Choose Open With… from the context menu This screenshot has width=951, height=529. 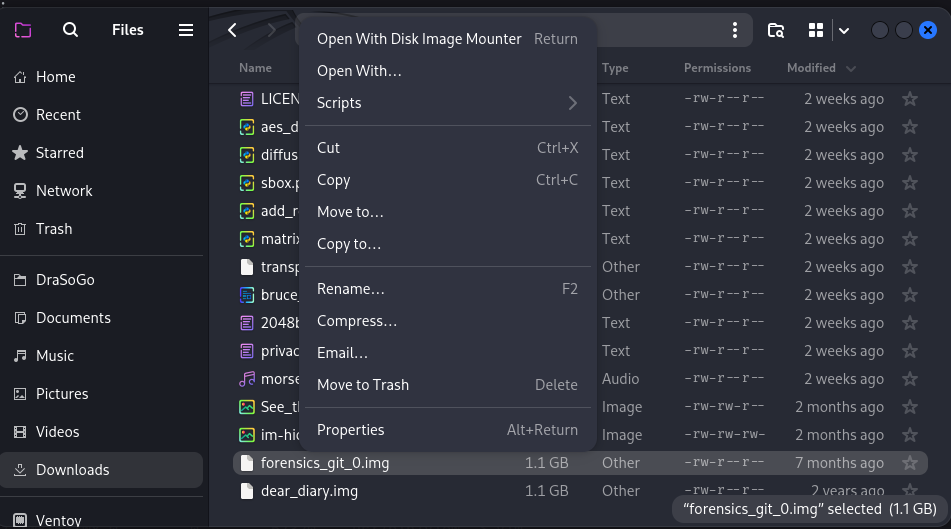coord(448,71)
